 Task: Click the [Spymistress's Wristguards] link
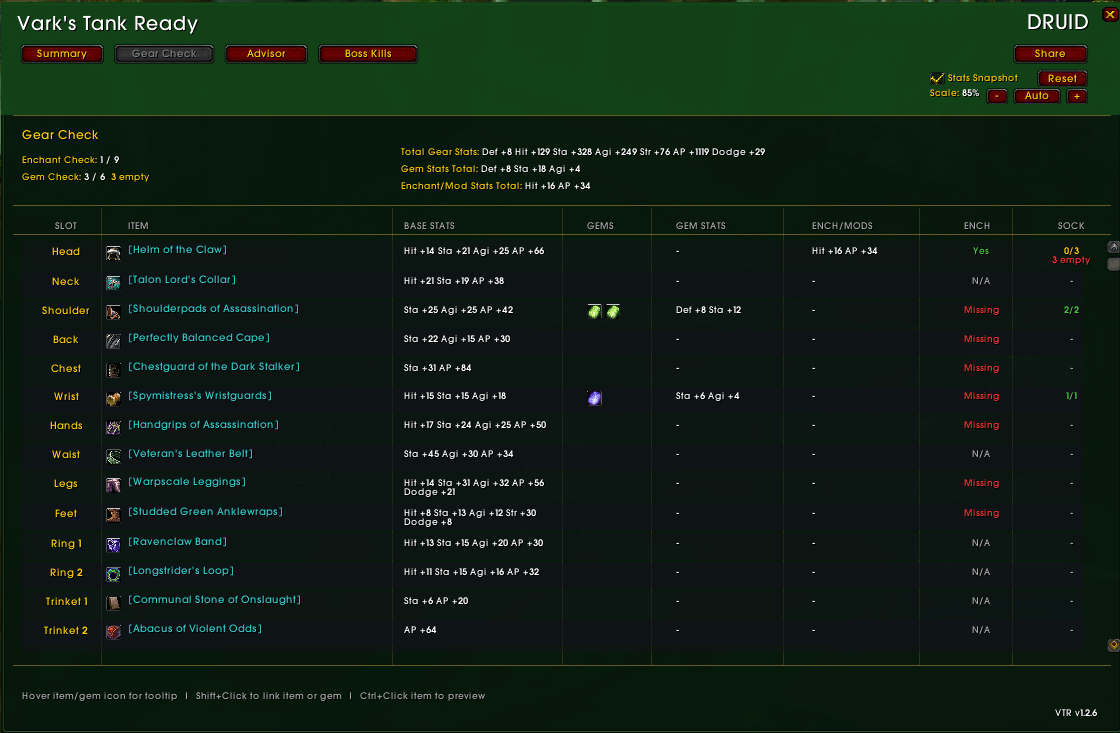199,395
